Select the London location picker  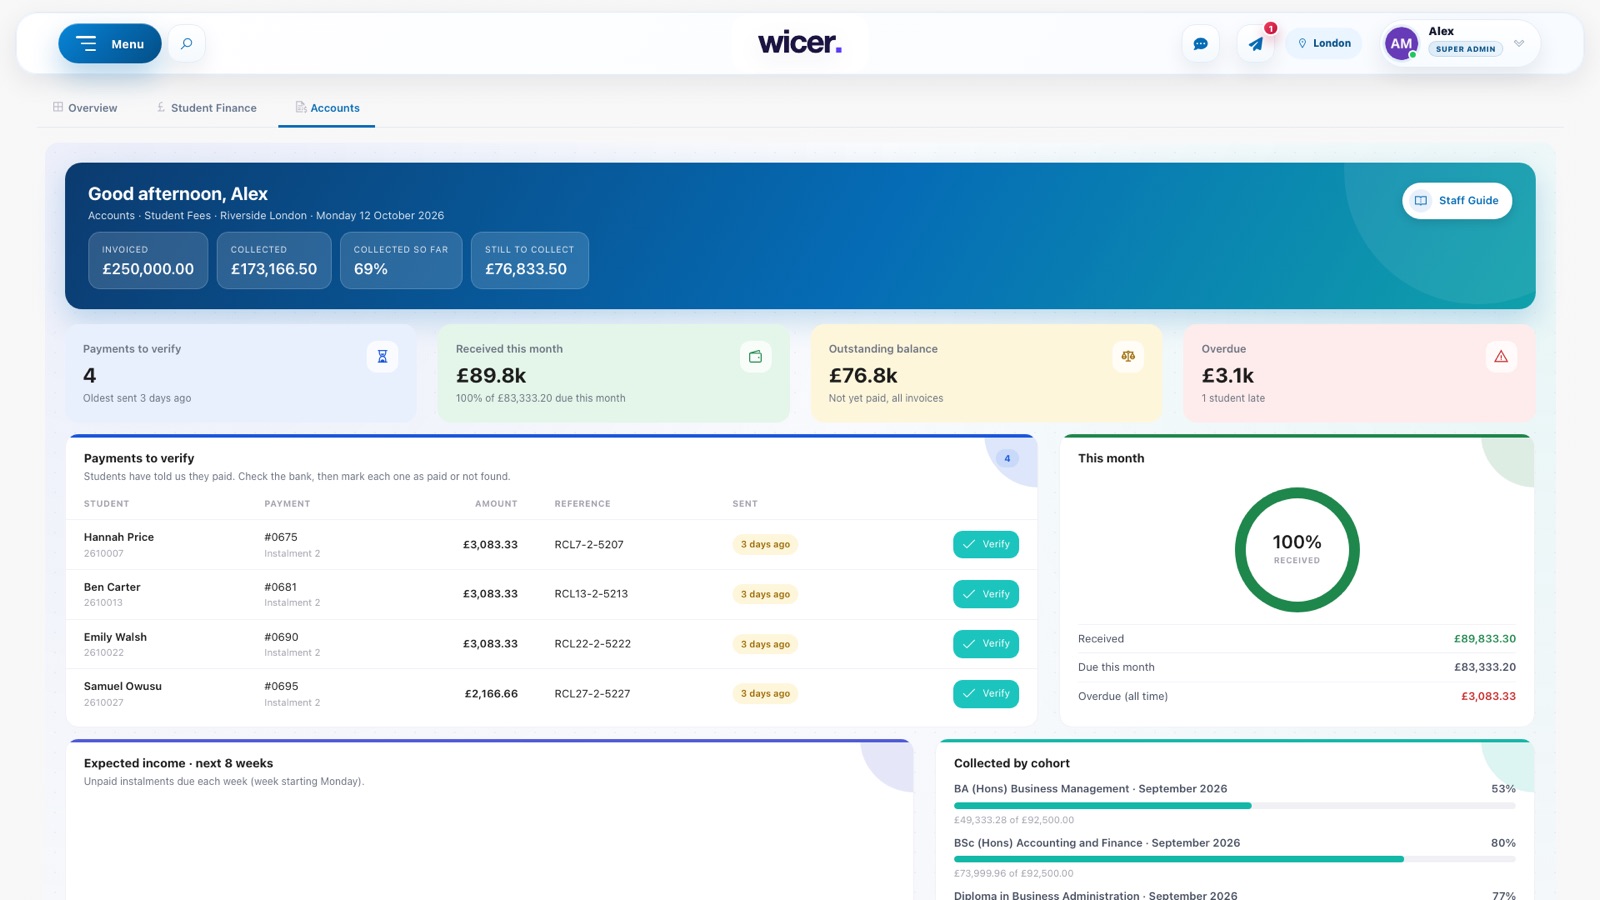point(1323,44)
